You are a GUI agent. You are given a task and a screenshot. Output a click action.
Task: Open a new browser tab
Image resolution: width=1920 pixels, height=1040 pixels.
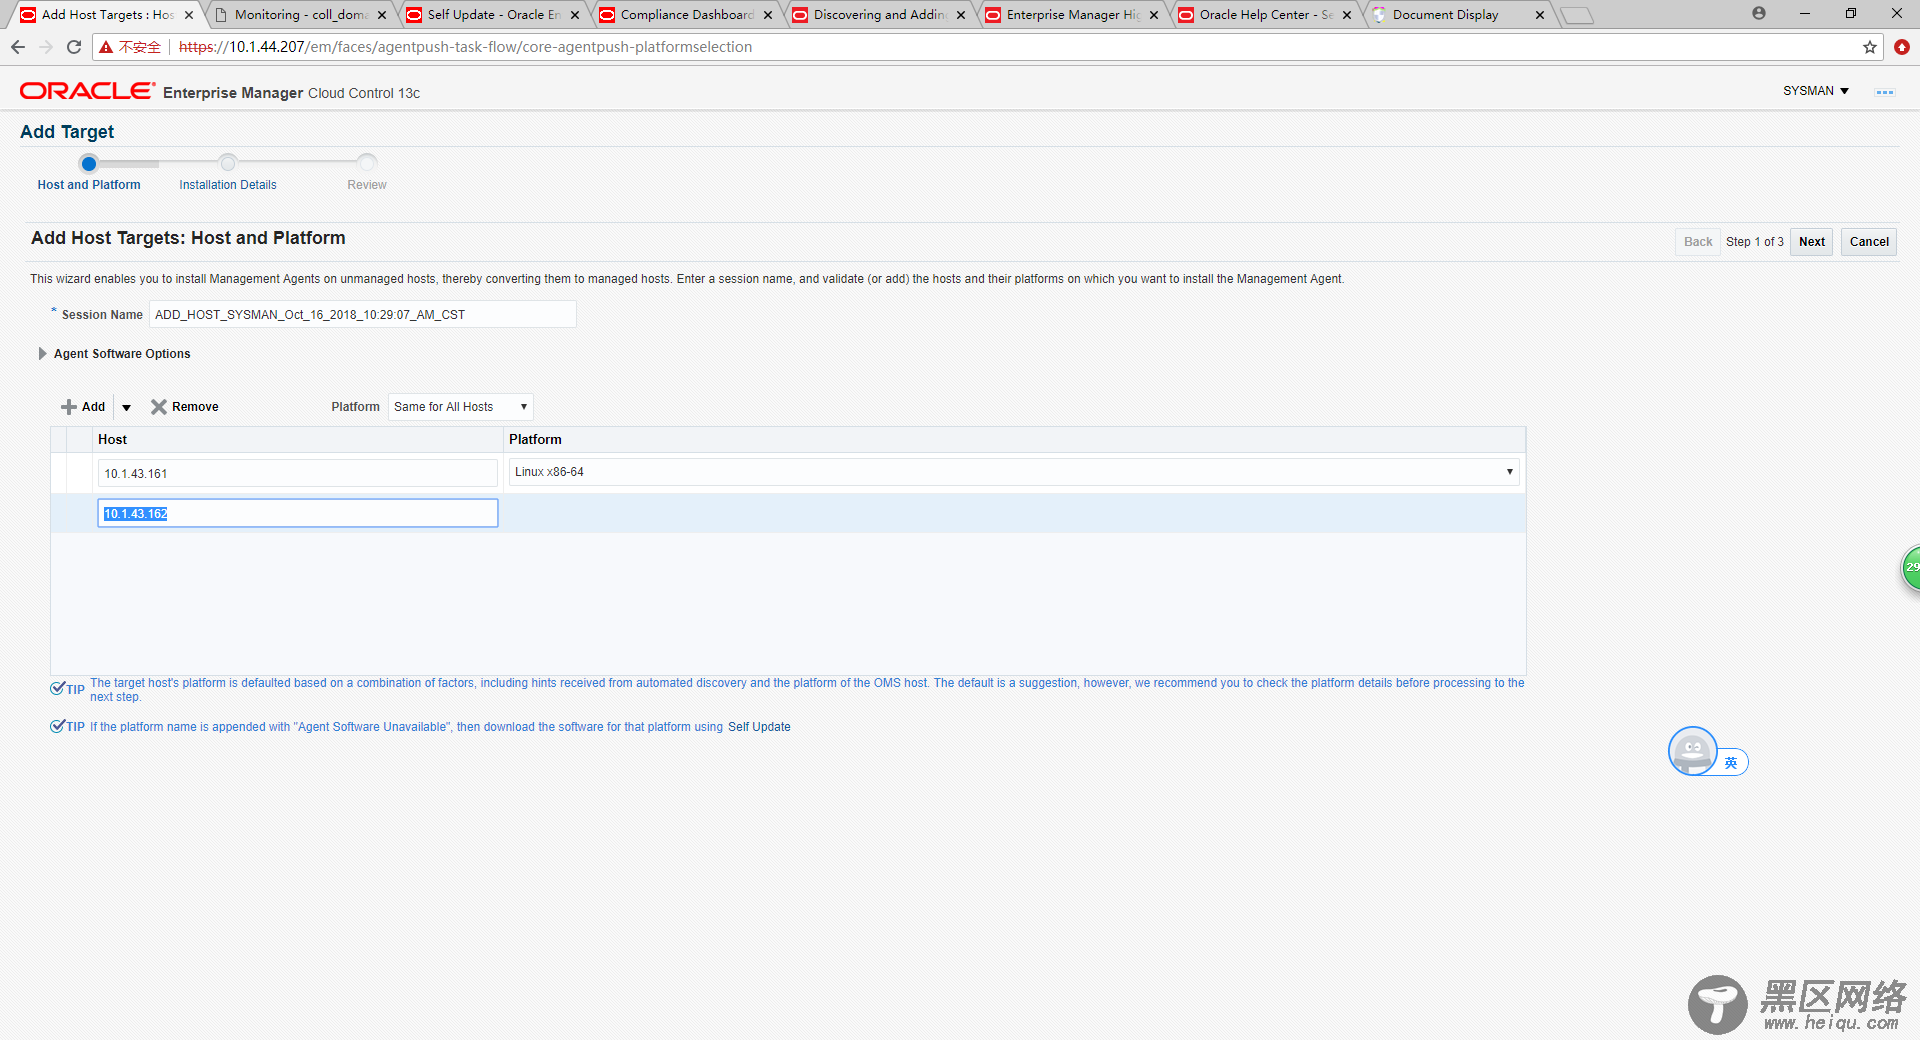(x=1577, y=15)
